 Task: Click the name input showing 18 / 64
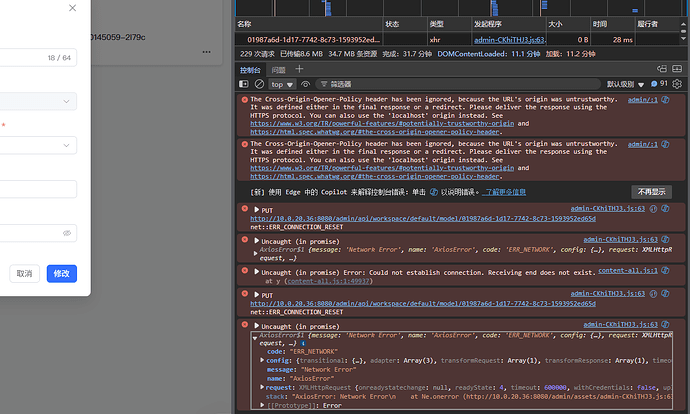tap(38, 58)
